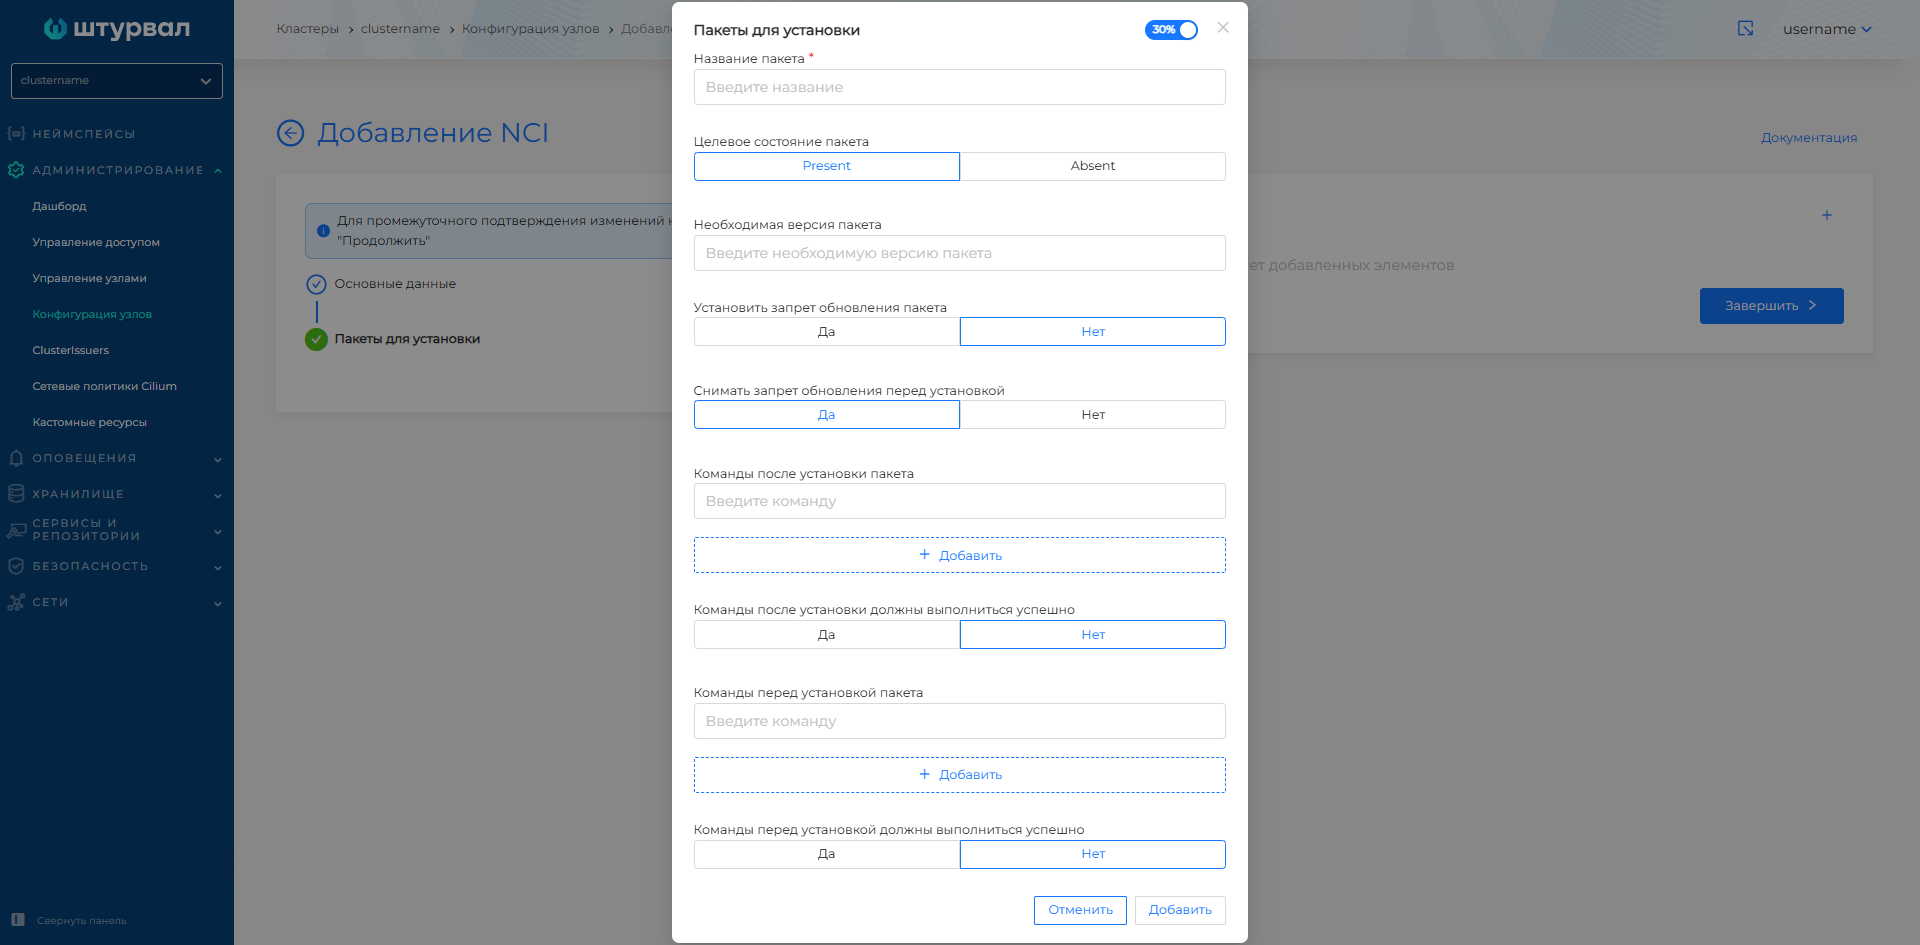Open Конфигурация узлов menu item

93,314
